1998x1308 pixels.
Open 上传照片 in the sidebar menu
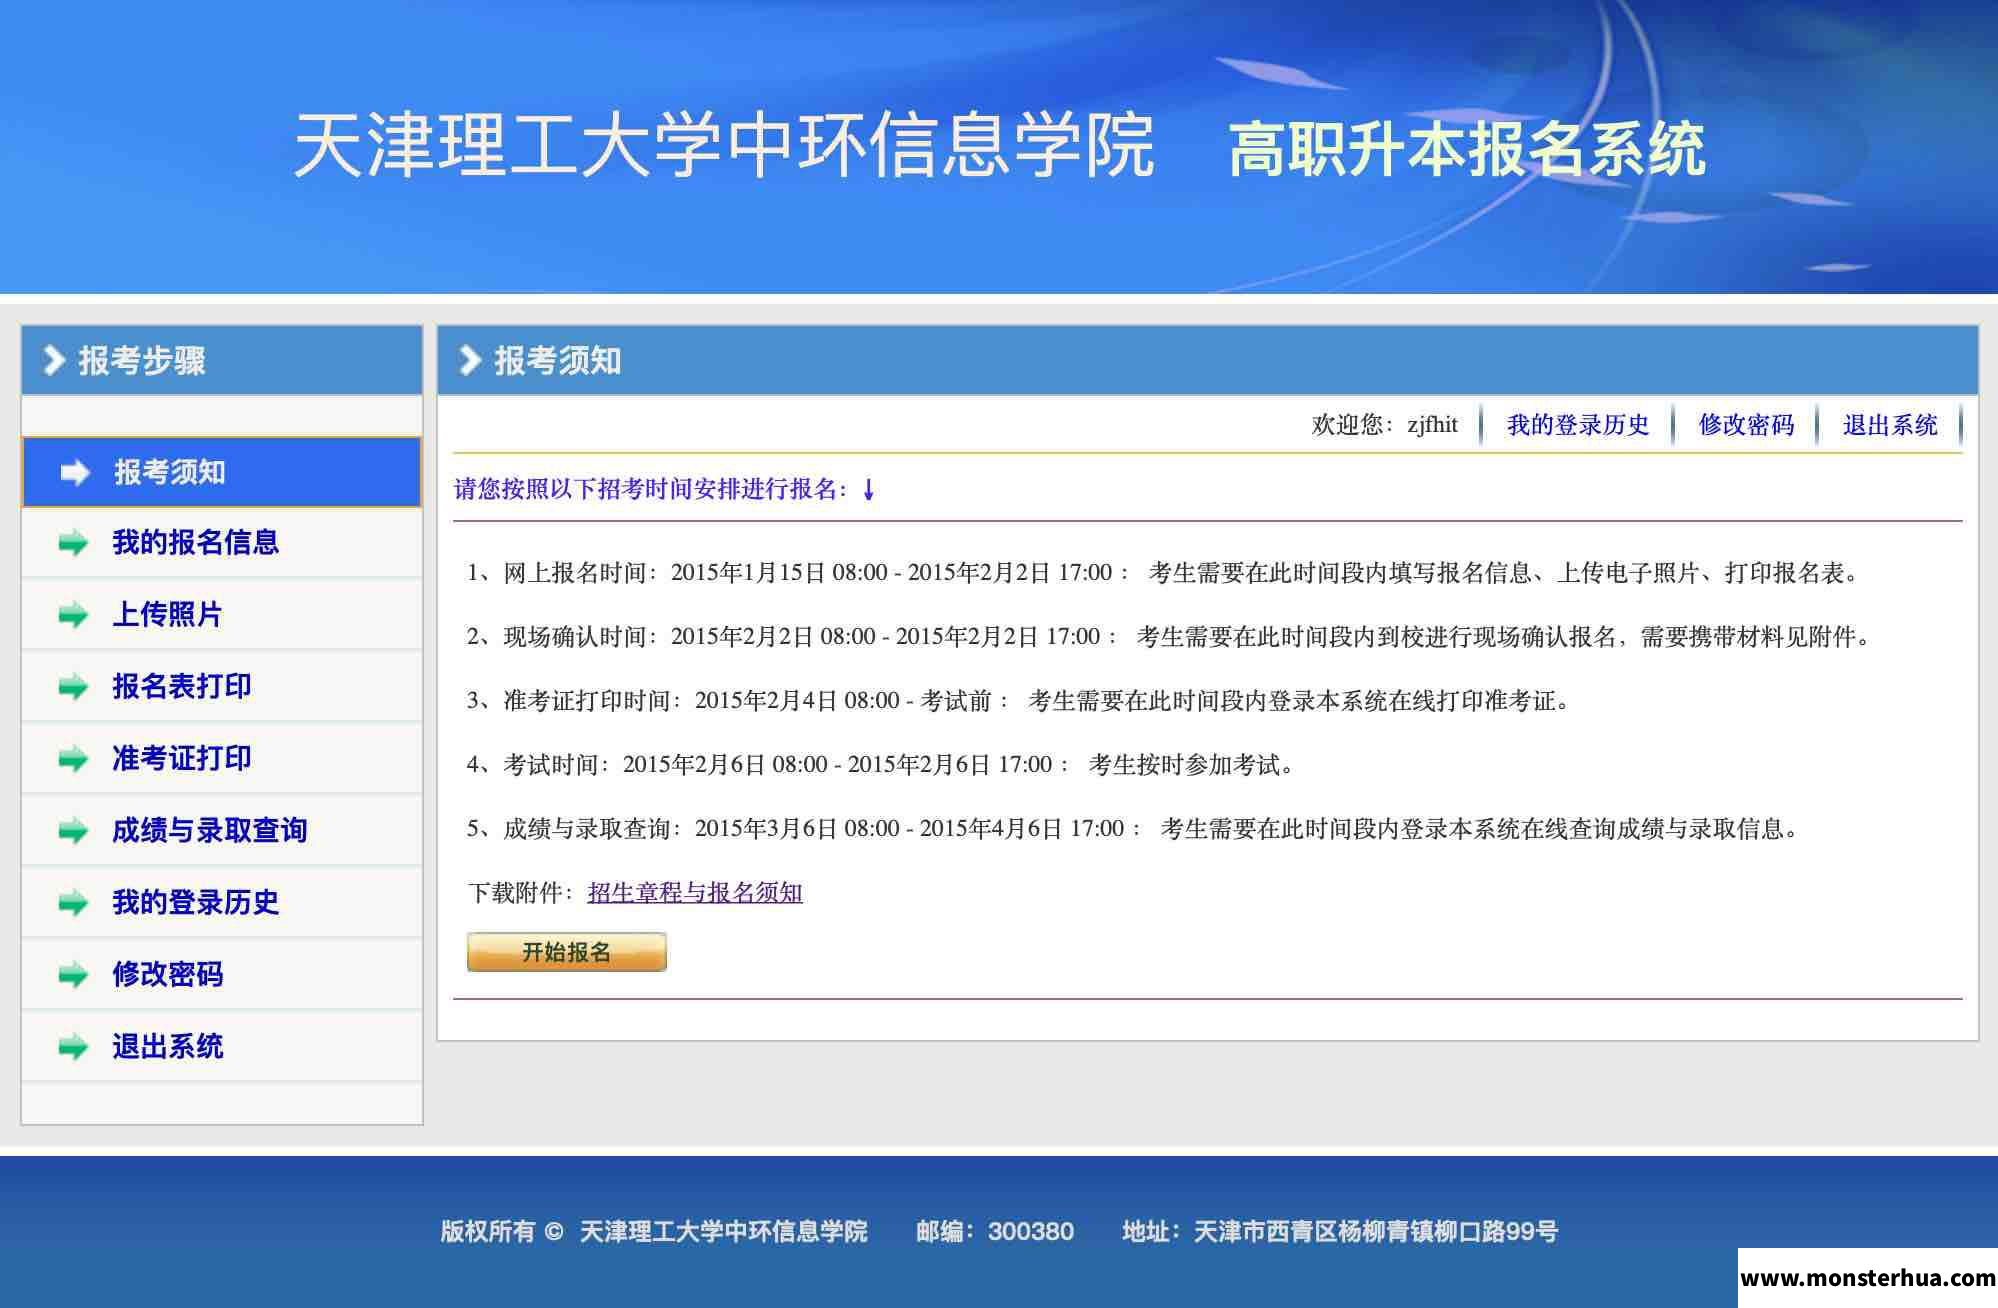(x=222, y=615)
